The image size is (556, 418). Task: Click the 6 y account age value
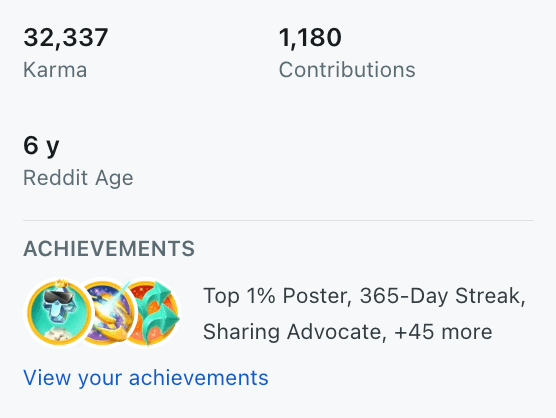coord(41,146)
